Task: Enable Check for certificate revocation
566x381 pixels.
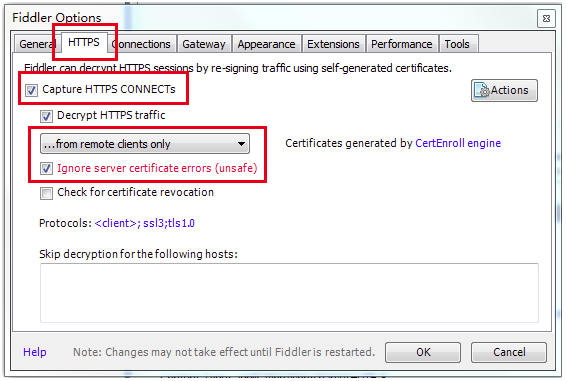Action: click(46, 193)
